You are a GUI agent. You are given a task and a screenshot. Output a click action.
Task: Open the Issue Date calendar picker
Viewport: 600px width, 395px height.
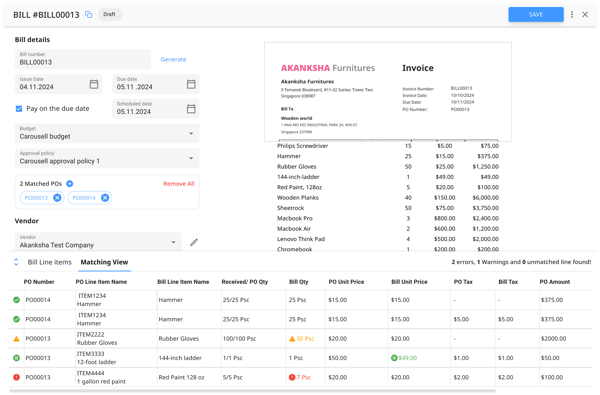94,84
